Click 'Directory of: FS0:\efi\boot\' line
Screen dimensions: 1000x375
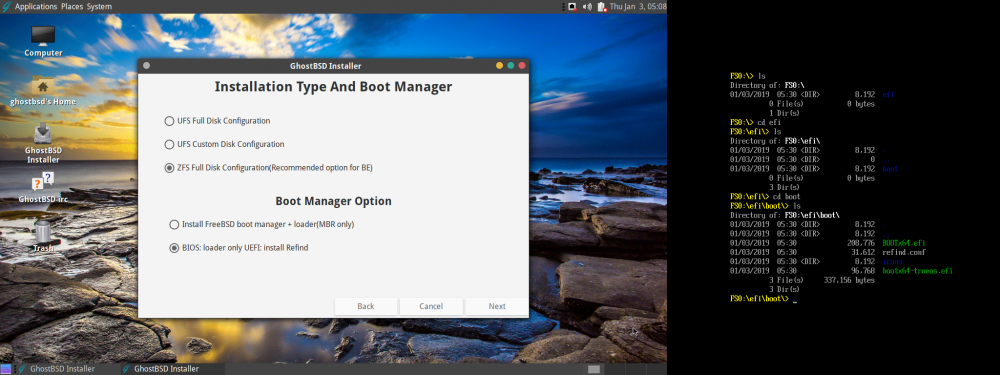click(x=784, y=216)
